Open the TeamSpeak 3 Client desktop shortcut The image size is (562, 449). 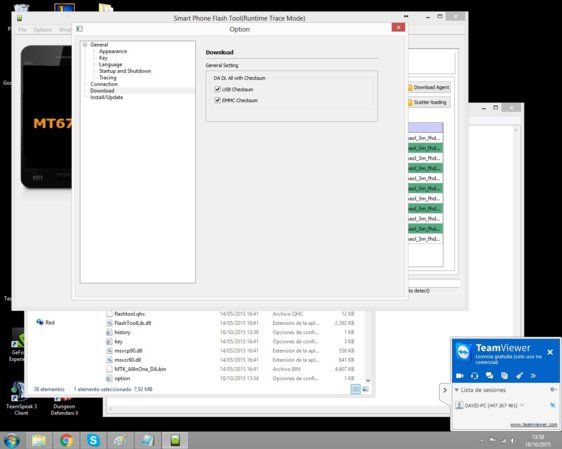tap(21, 399)
